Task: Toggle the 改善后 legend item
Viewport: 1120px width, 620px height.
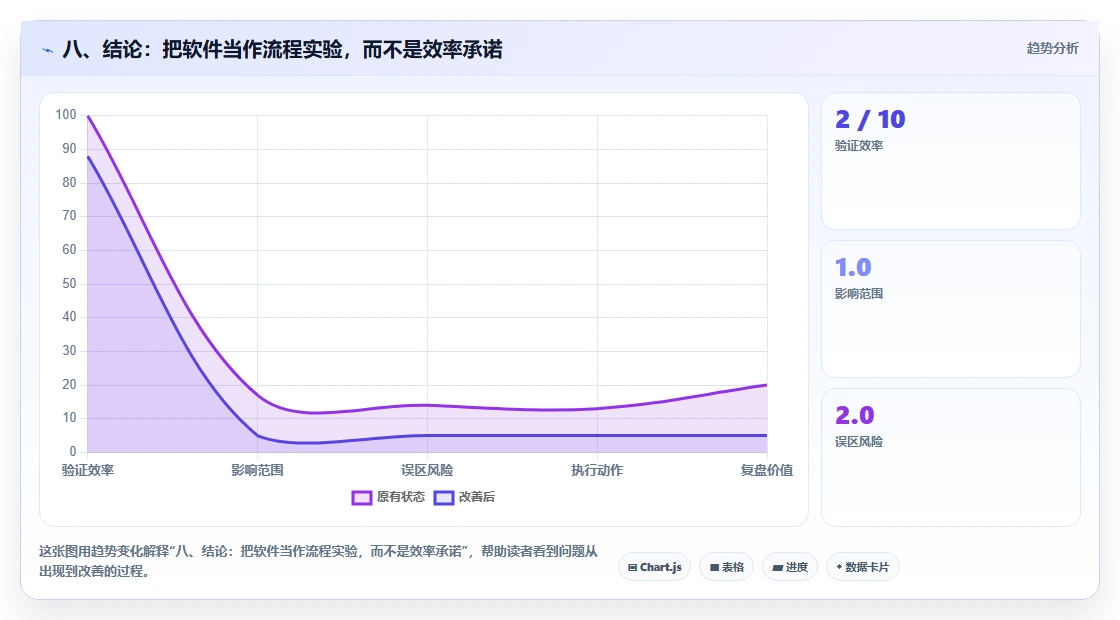Action: point(464,497)
